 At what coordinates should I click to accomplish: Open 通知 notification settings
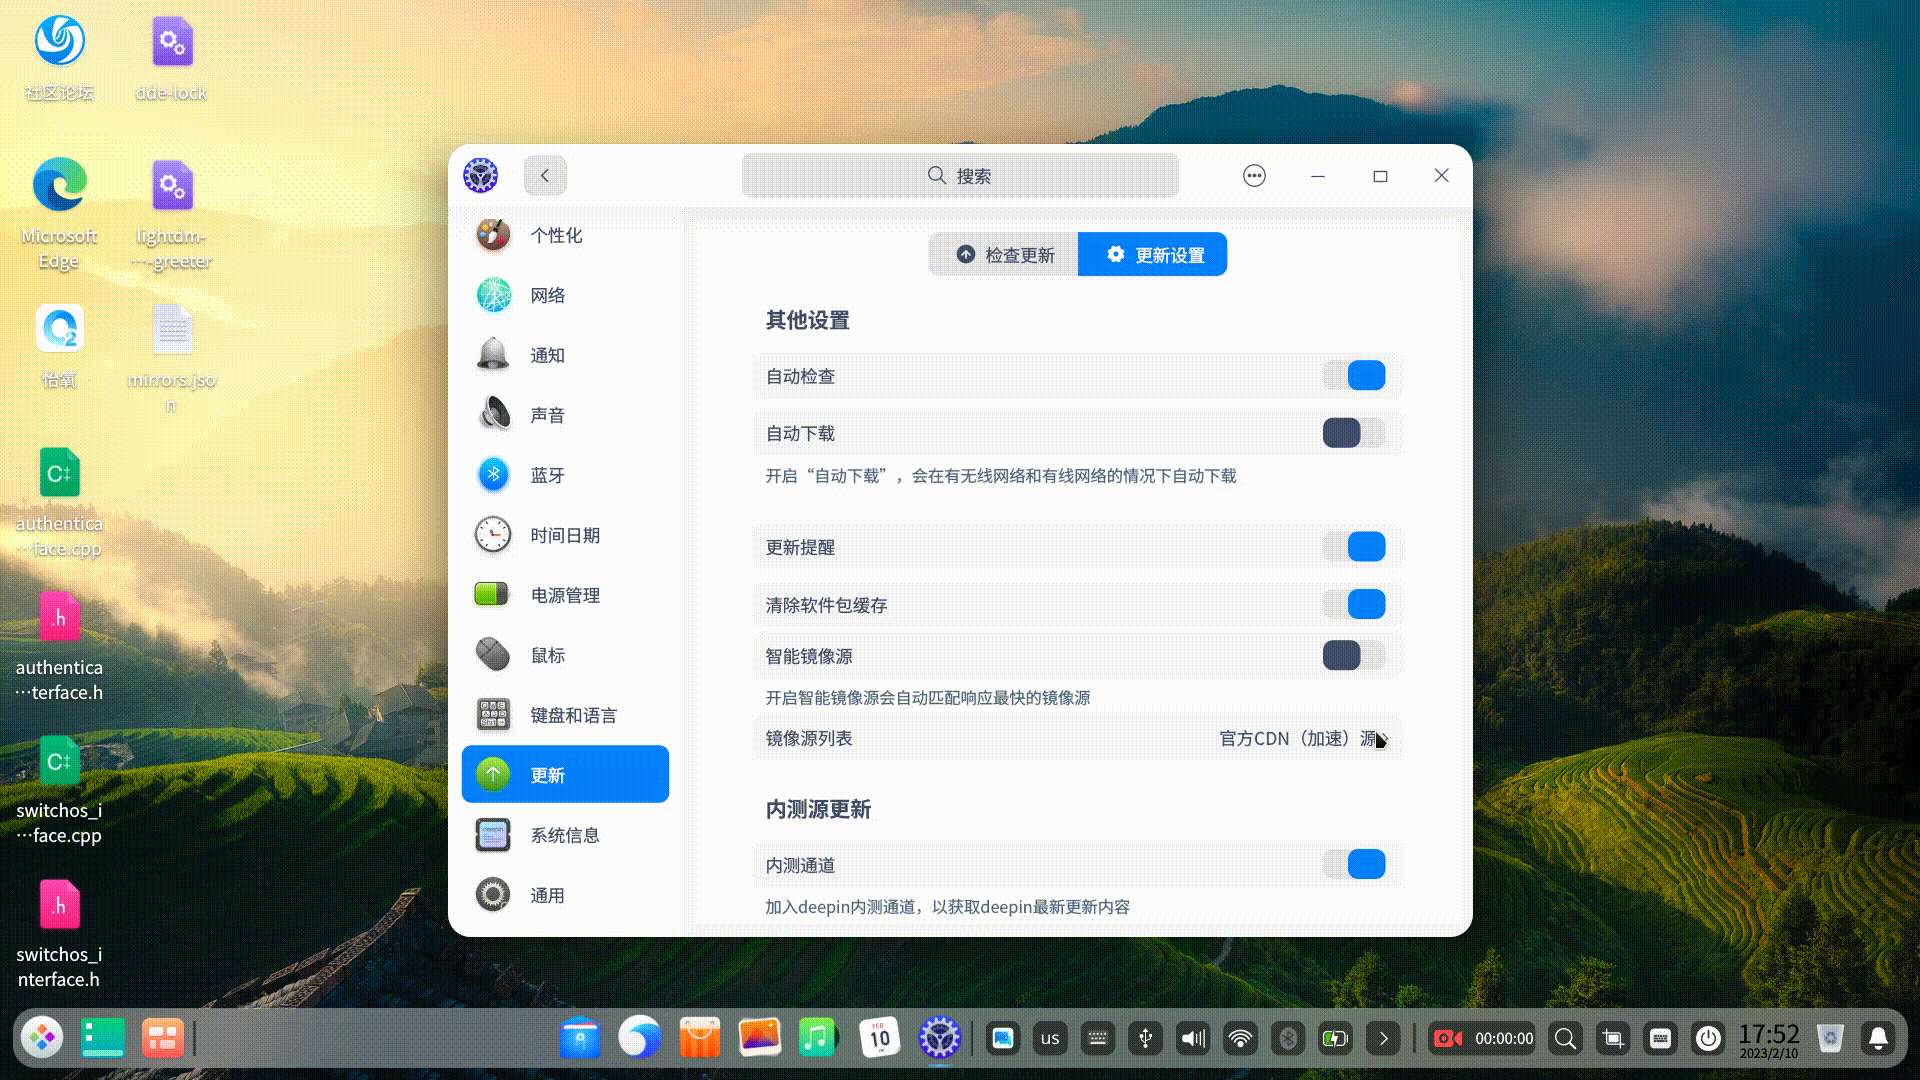coord(565,355)
